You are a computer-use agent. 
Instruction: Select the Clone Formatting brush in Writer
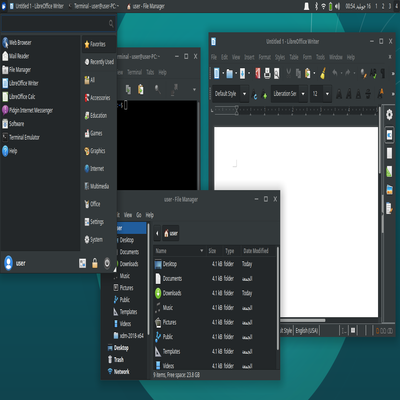pyautogui.click(x=323, y=73)
